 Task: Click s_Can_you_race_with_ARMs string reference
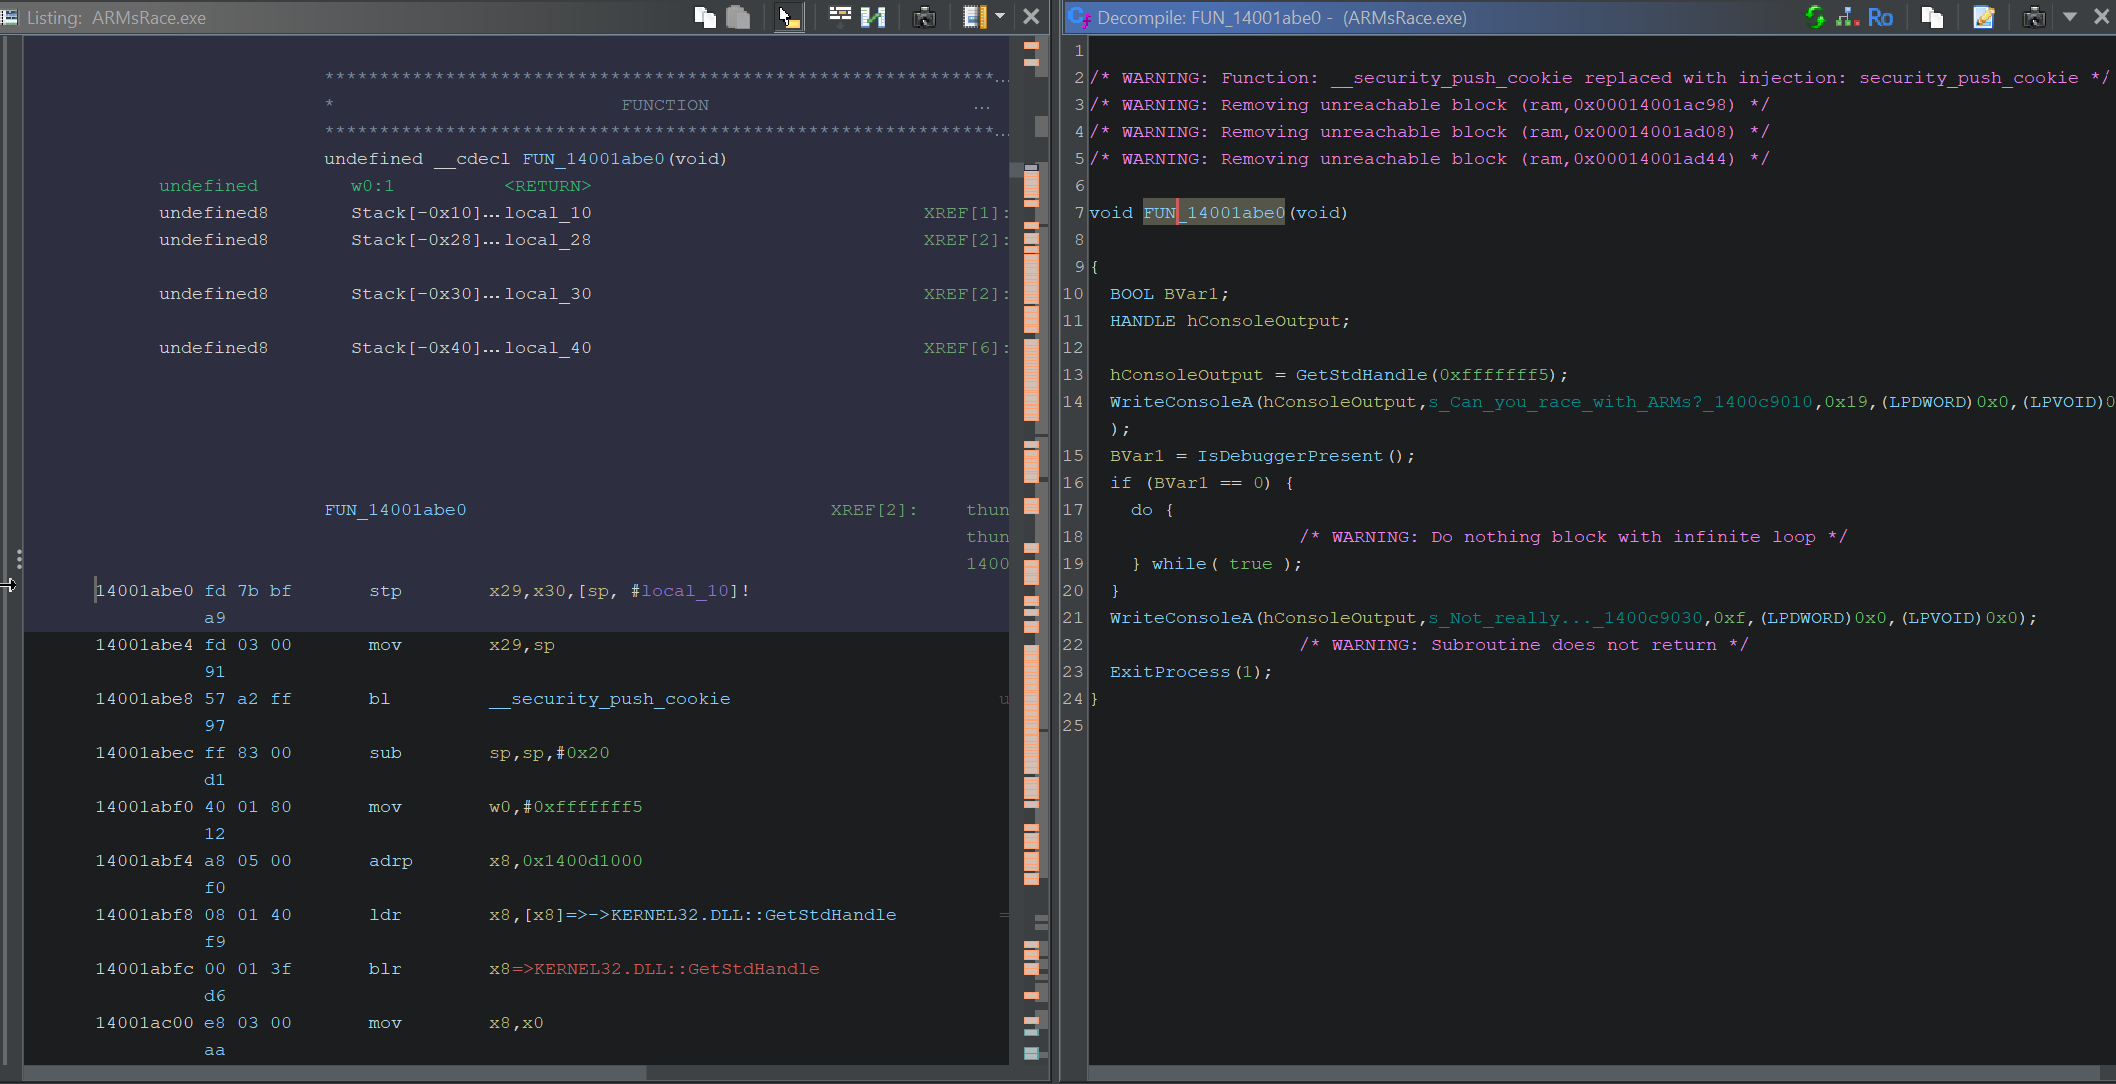coord(1620,402)
